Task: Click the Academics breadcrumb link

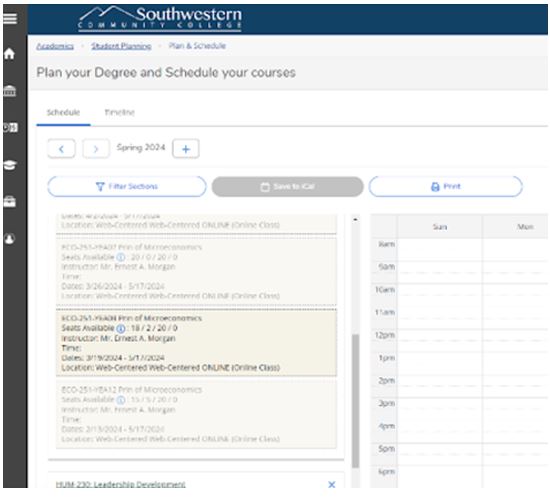Action: (55, 46)
